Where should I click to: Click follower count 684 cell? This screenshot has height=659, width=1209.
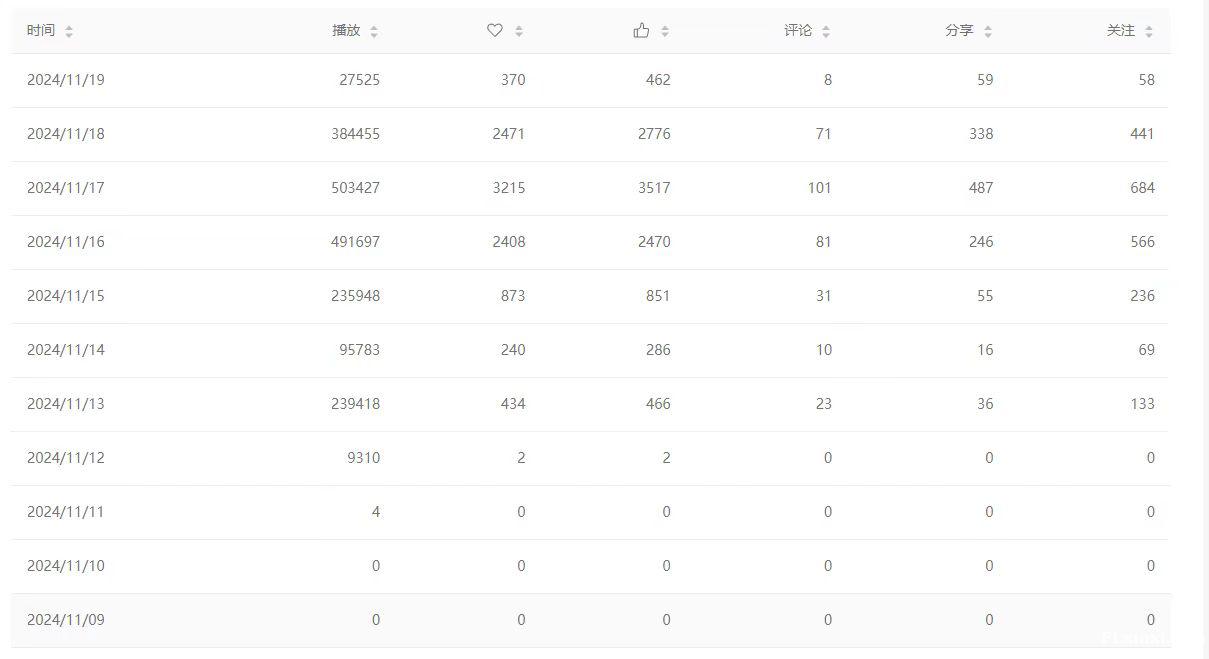1142,188
